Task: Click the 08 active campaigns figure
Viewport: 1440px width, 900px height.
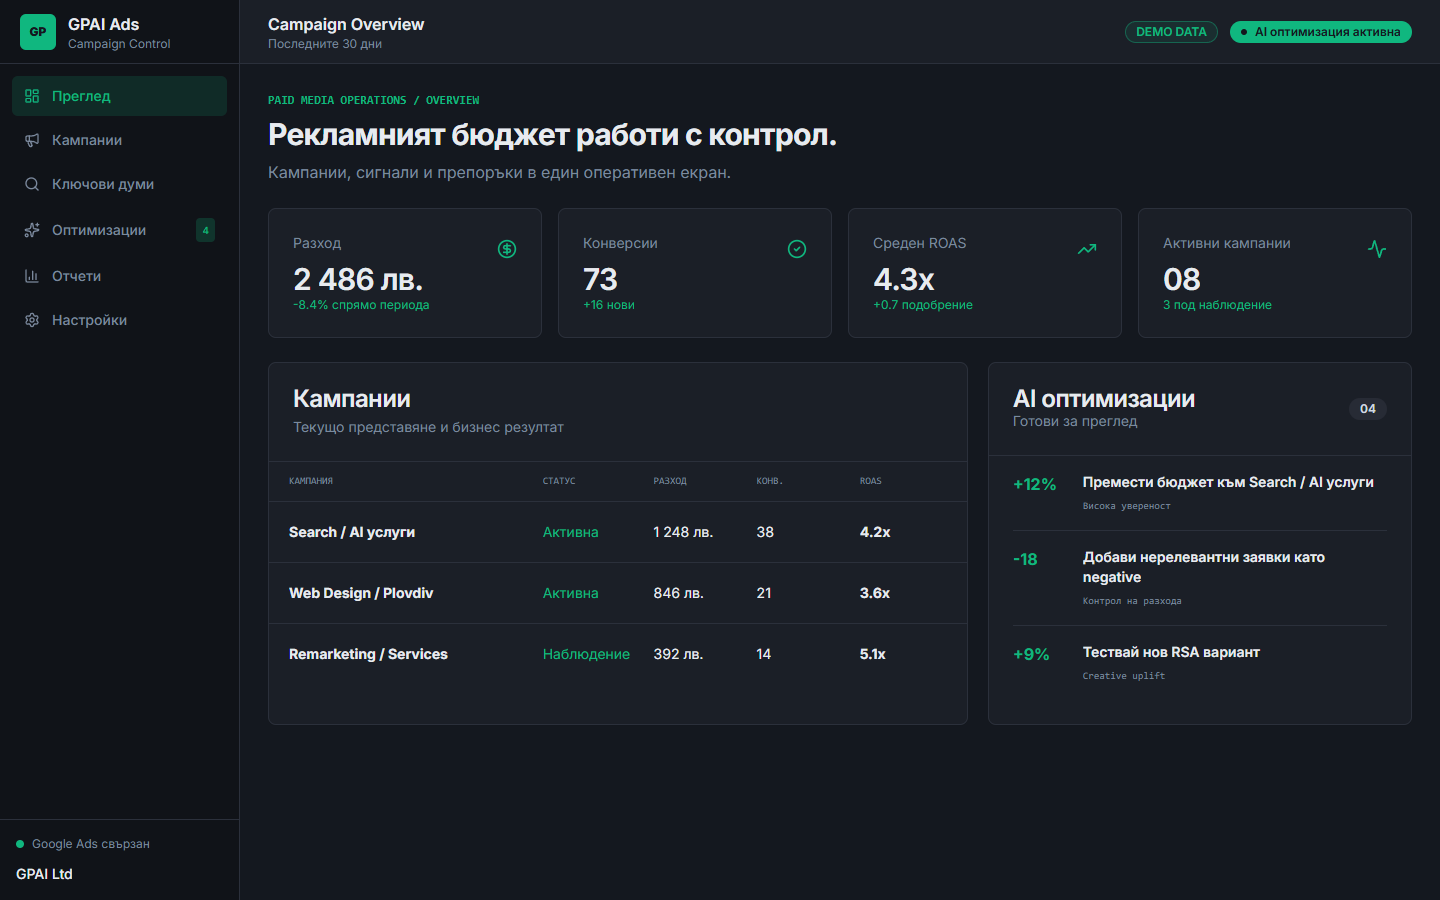Action: click(x=1182, y=279)
